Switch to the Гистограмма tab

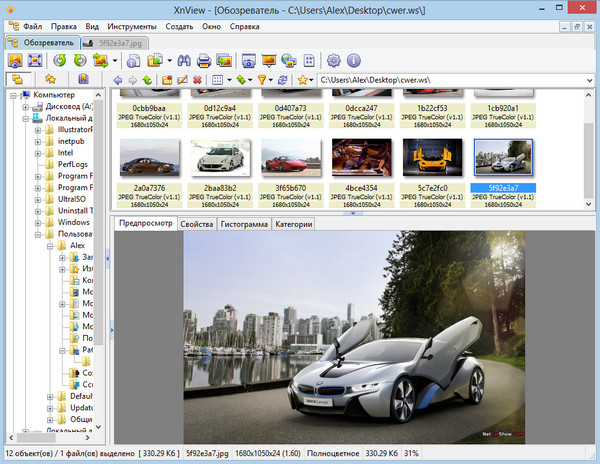(243, 224)
